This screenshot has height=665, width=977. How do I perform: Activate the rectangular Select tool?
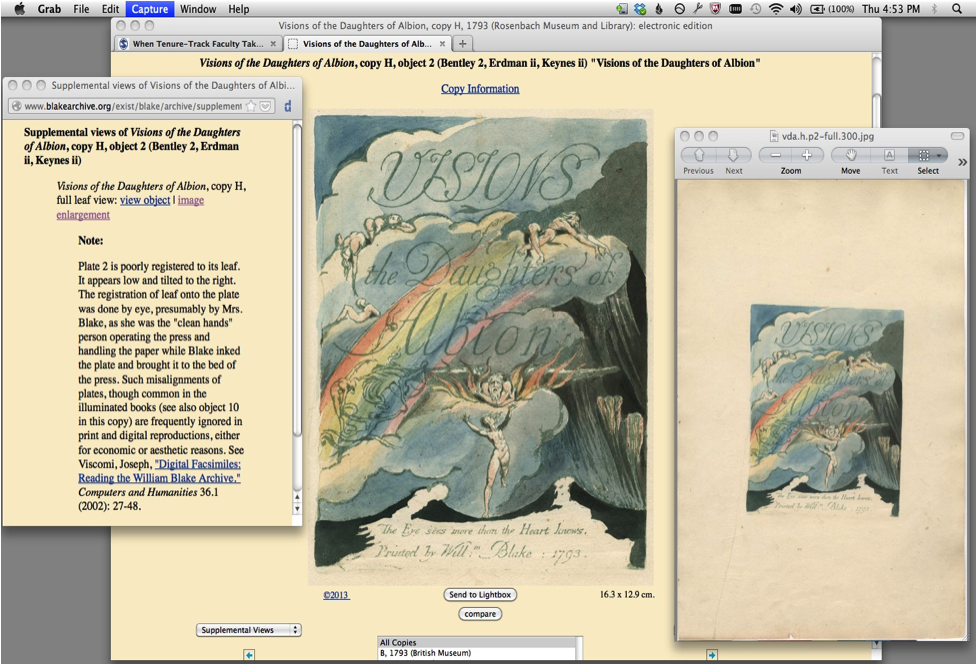point(923,155)
